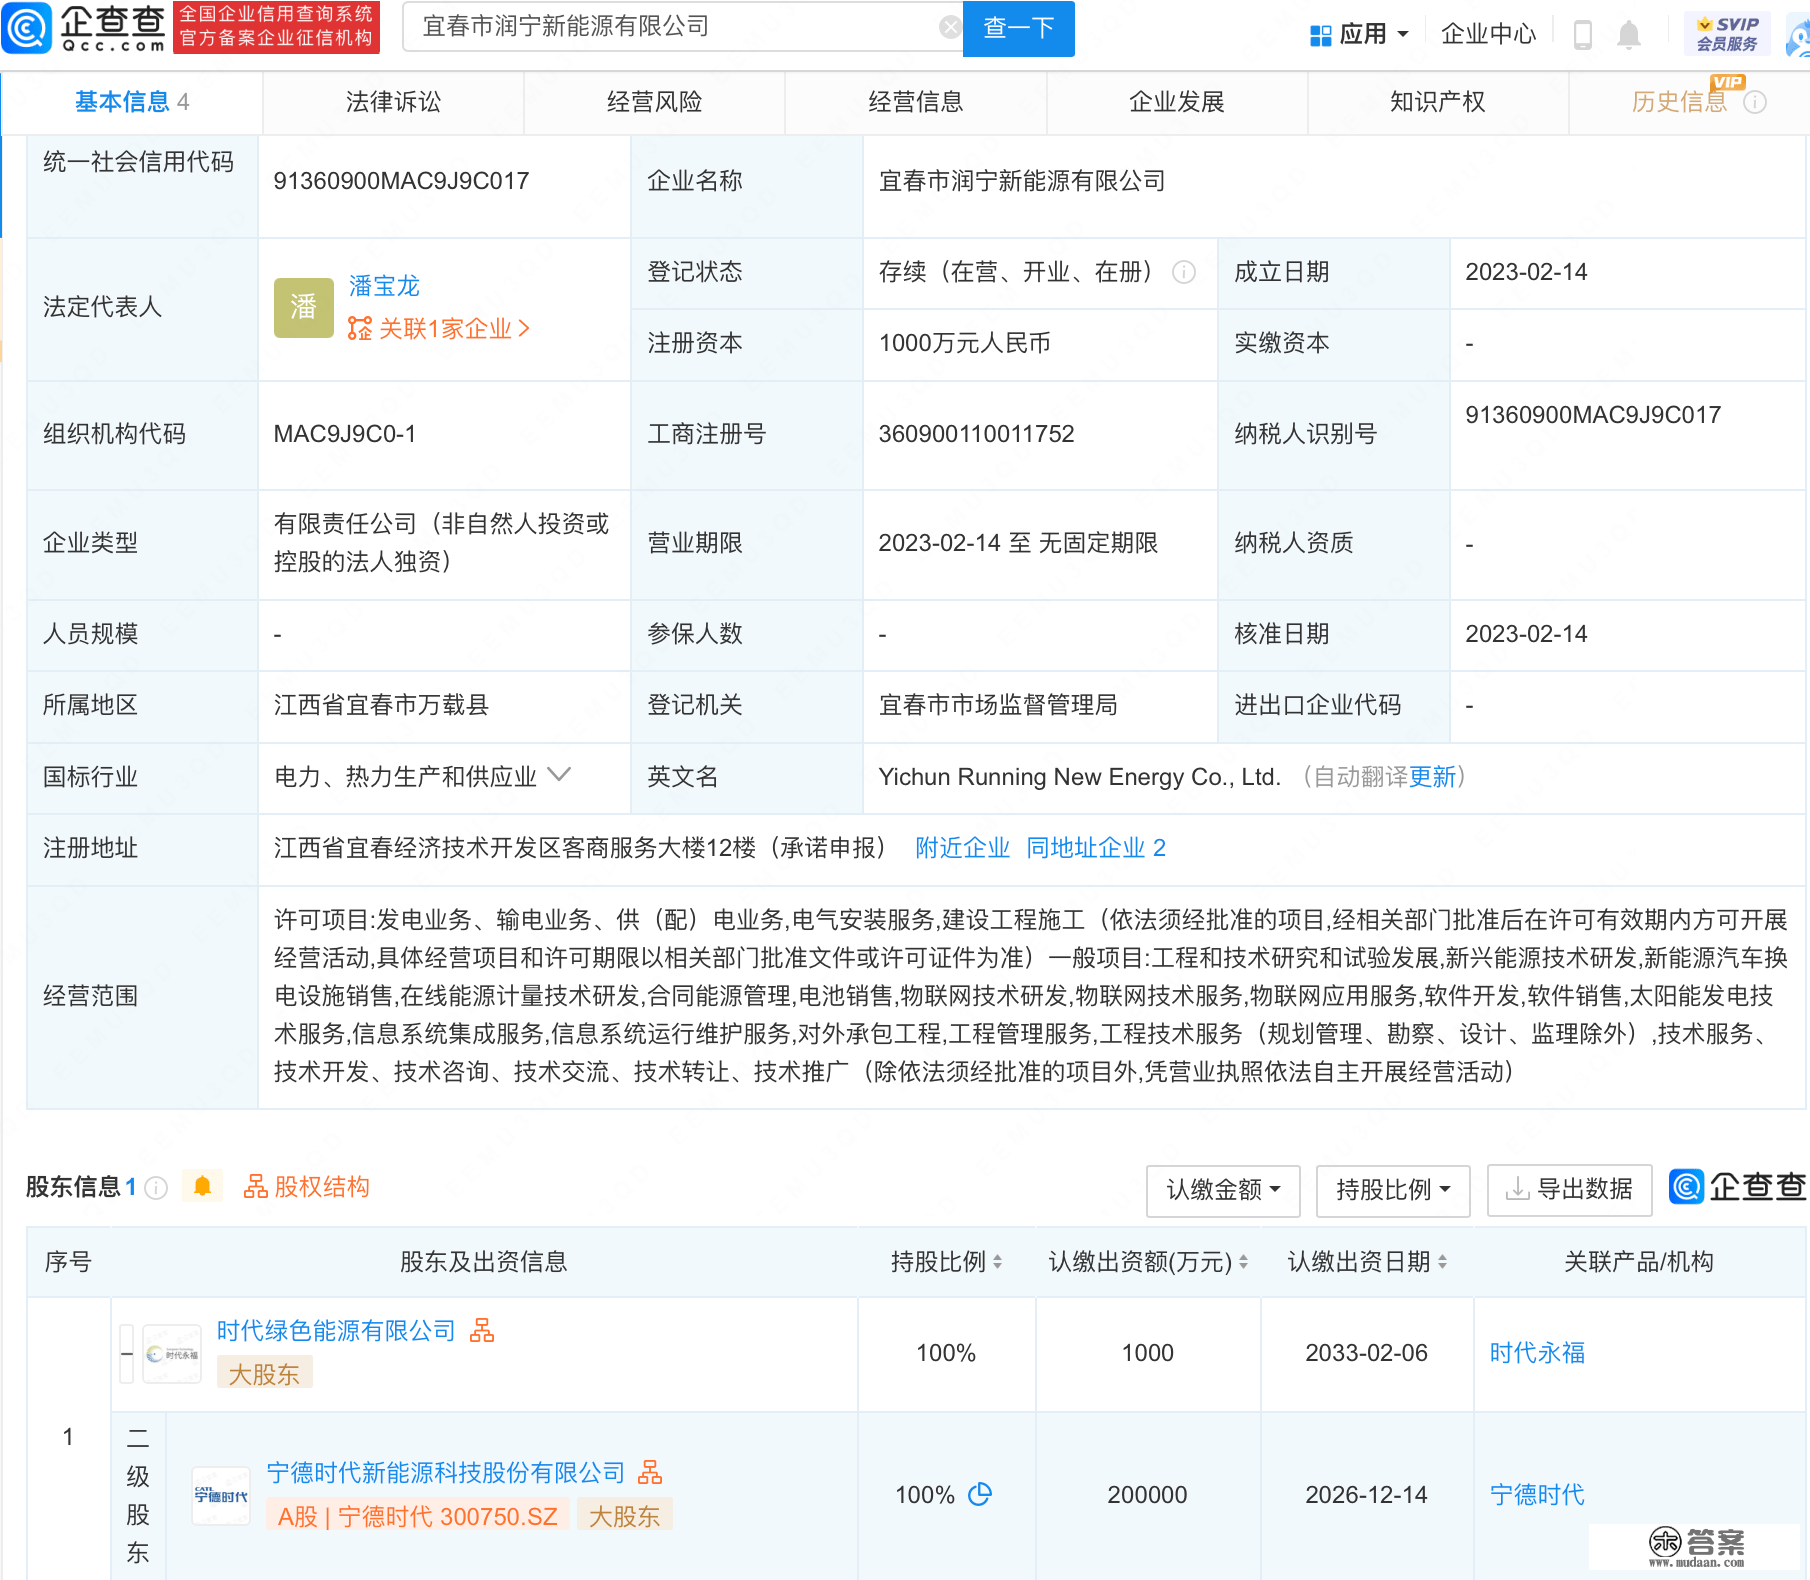1810x1580 pixels.
Task: Click 更新 next to automatic translation
Action: point(1432,777)
